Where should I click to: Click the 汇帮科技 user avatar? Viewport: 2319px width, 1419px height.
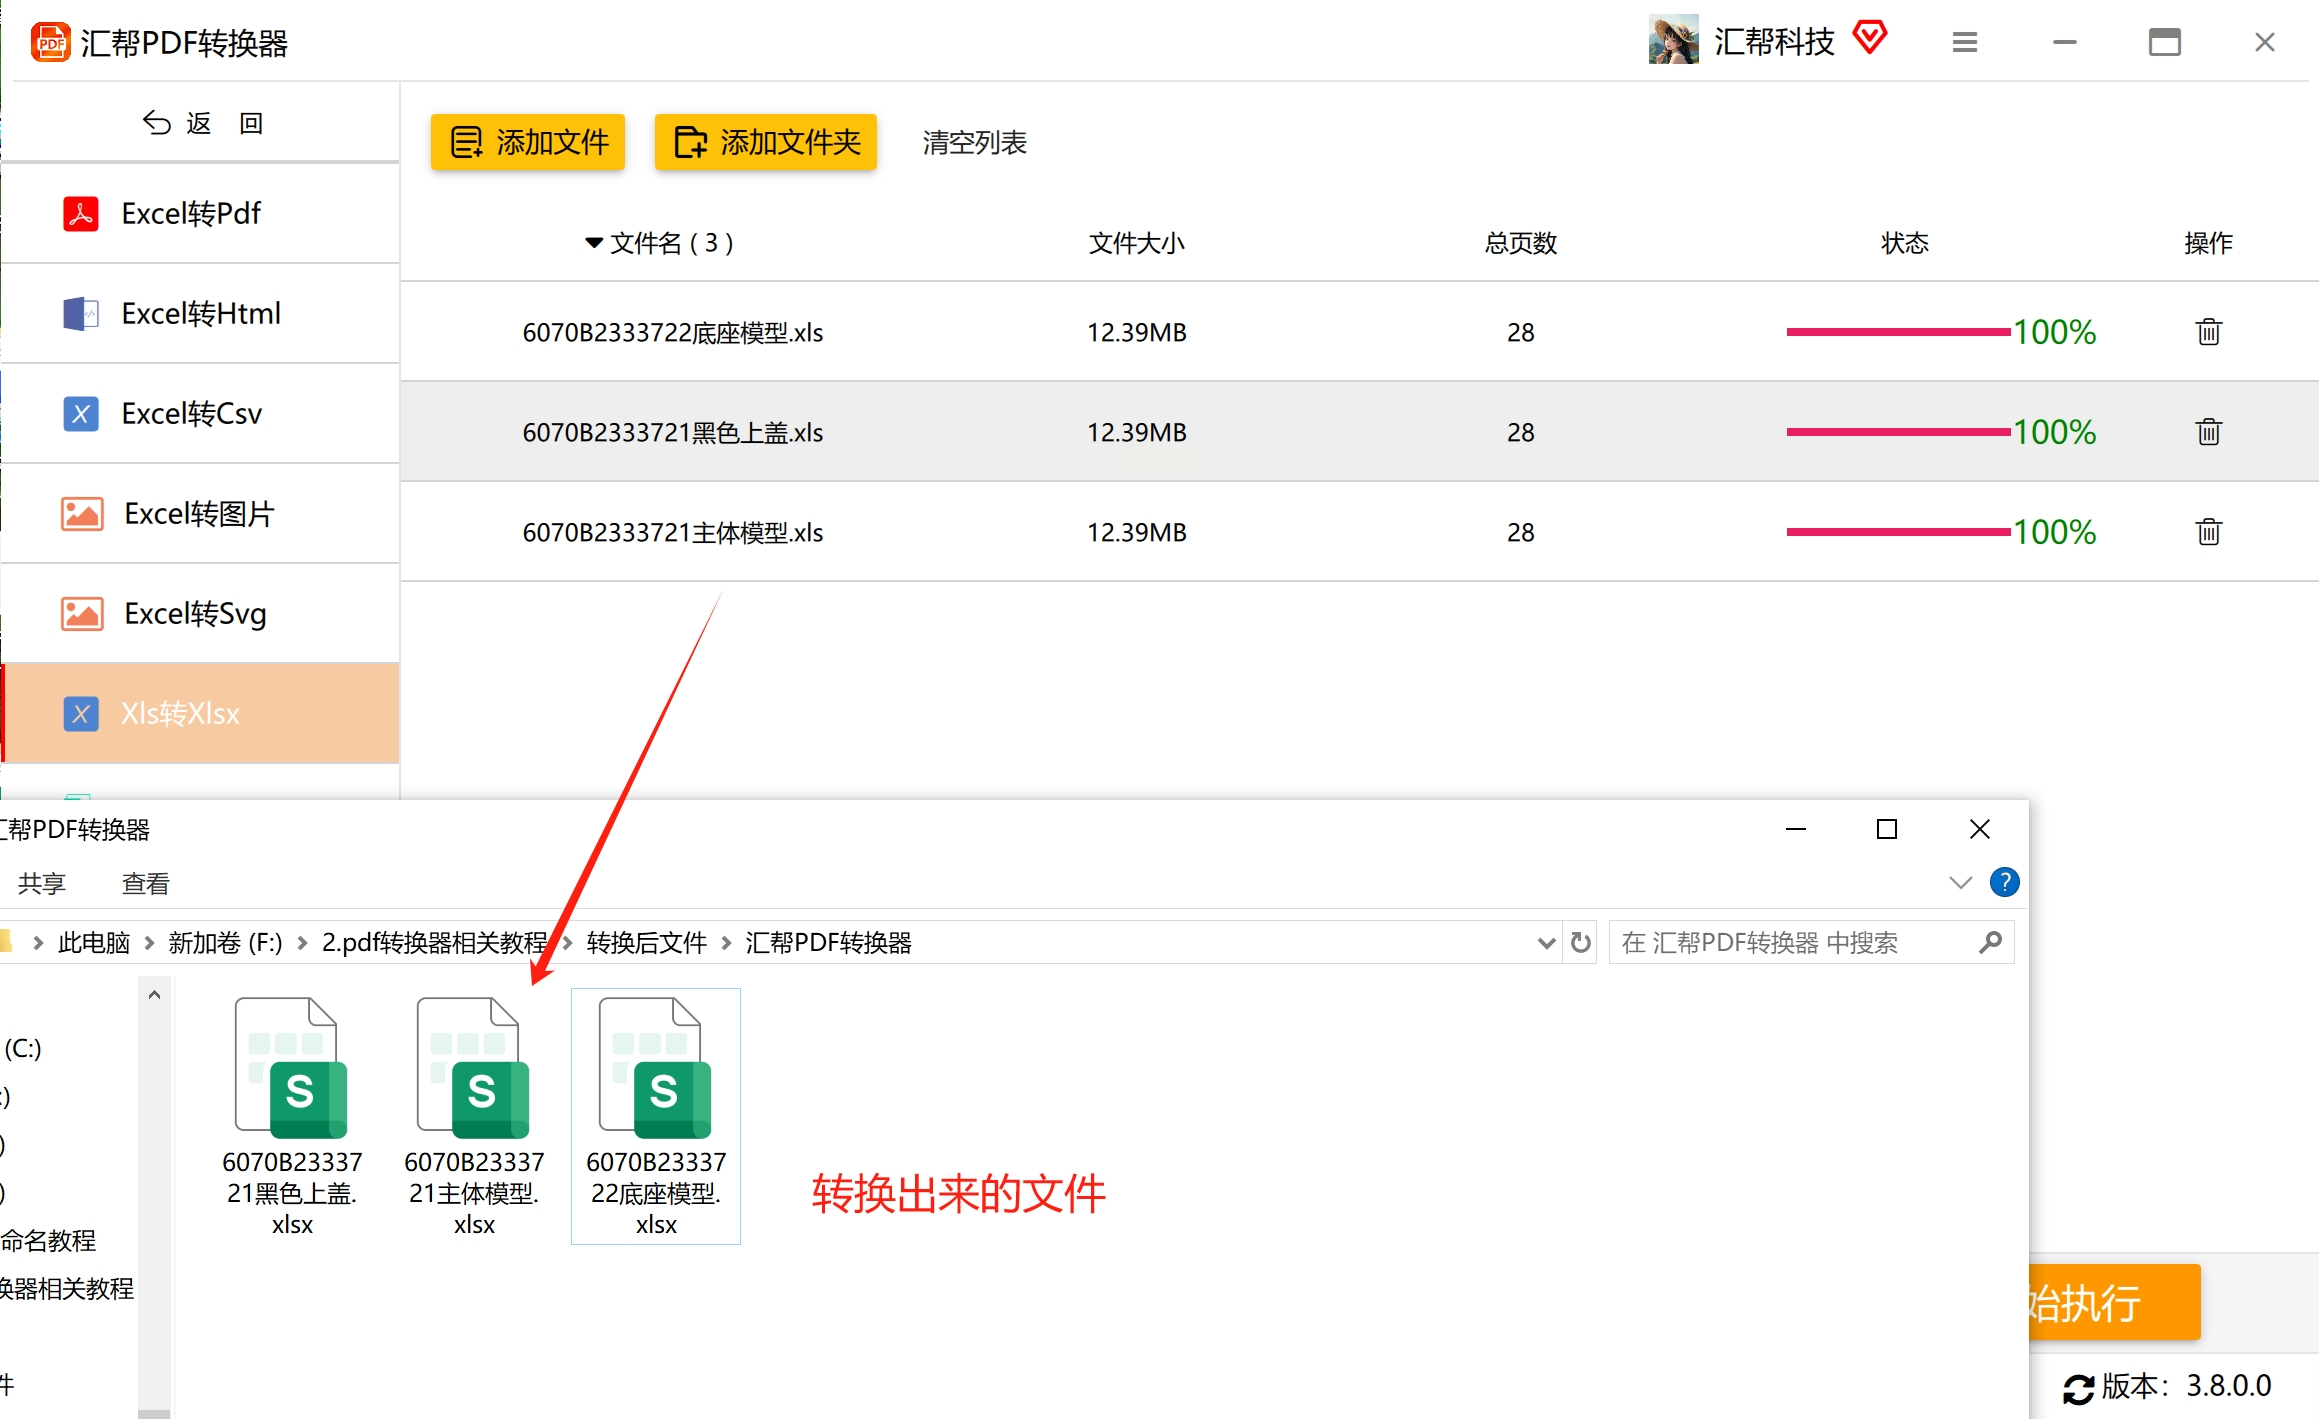pos(1673,40)
